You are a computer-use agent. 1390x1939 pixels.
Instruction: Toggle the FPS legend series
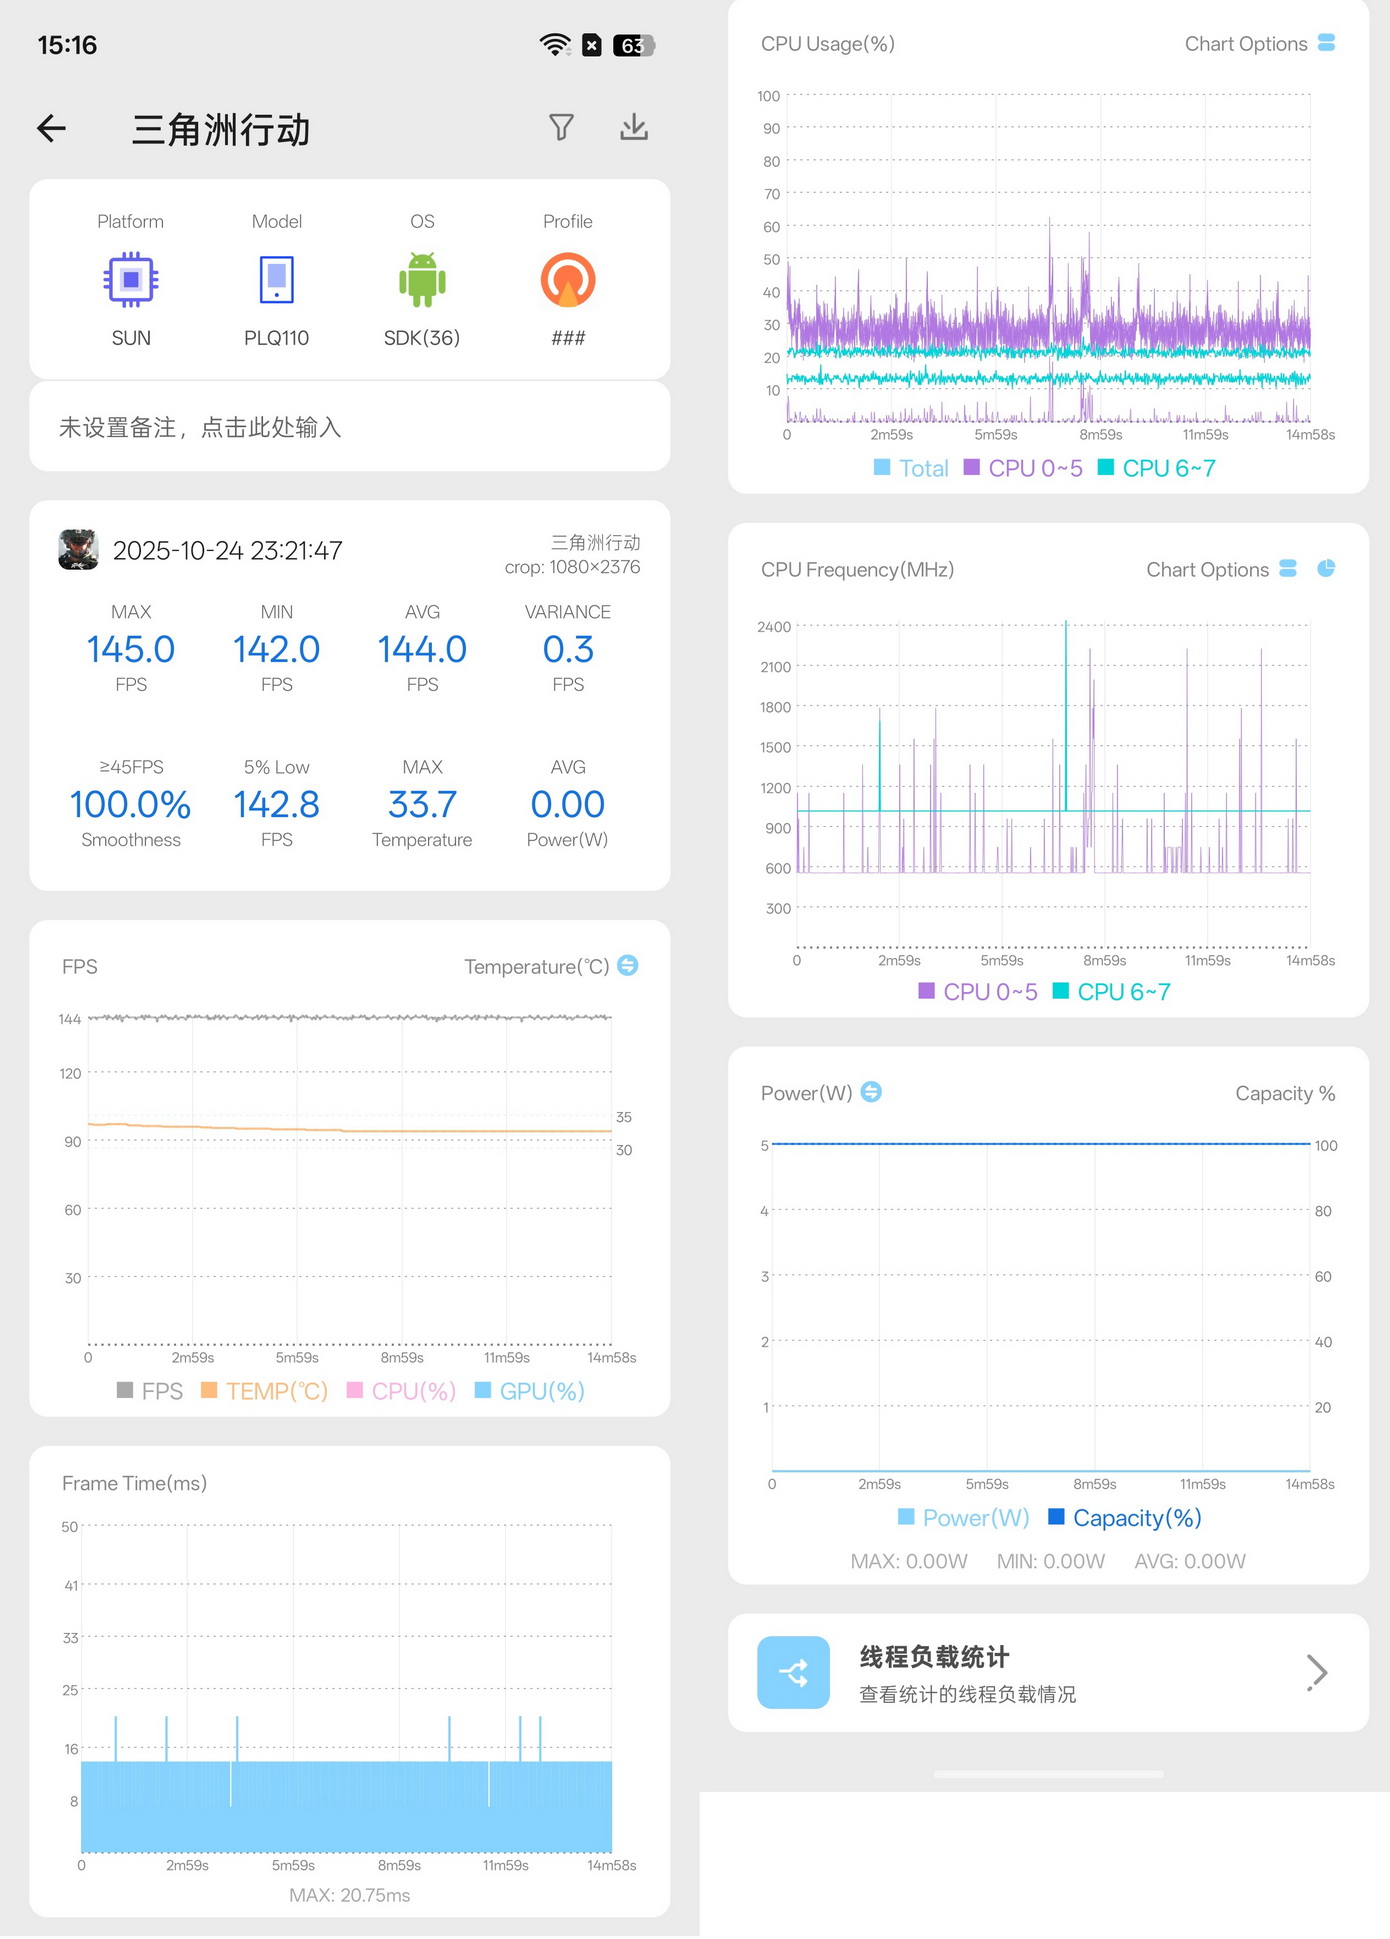click(x=150, y=1391)
